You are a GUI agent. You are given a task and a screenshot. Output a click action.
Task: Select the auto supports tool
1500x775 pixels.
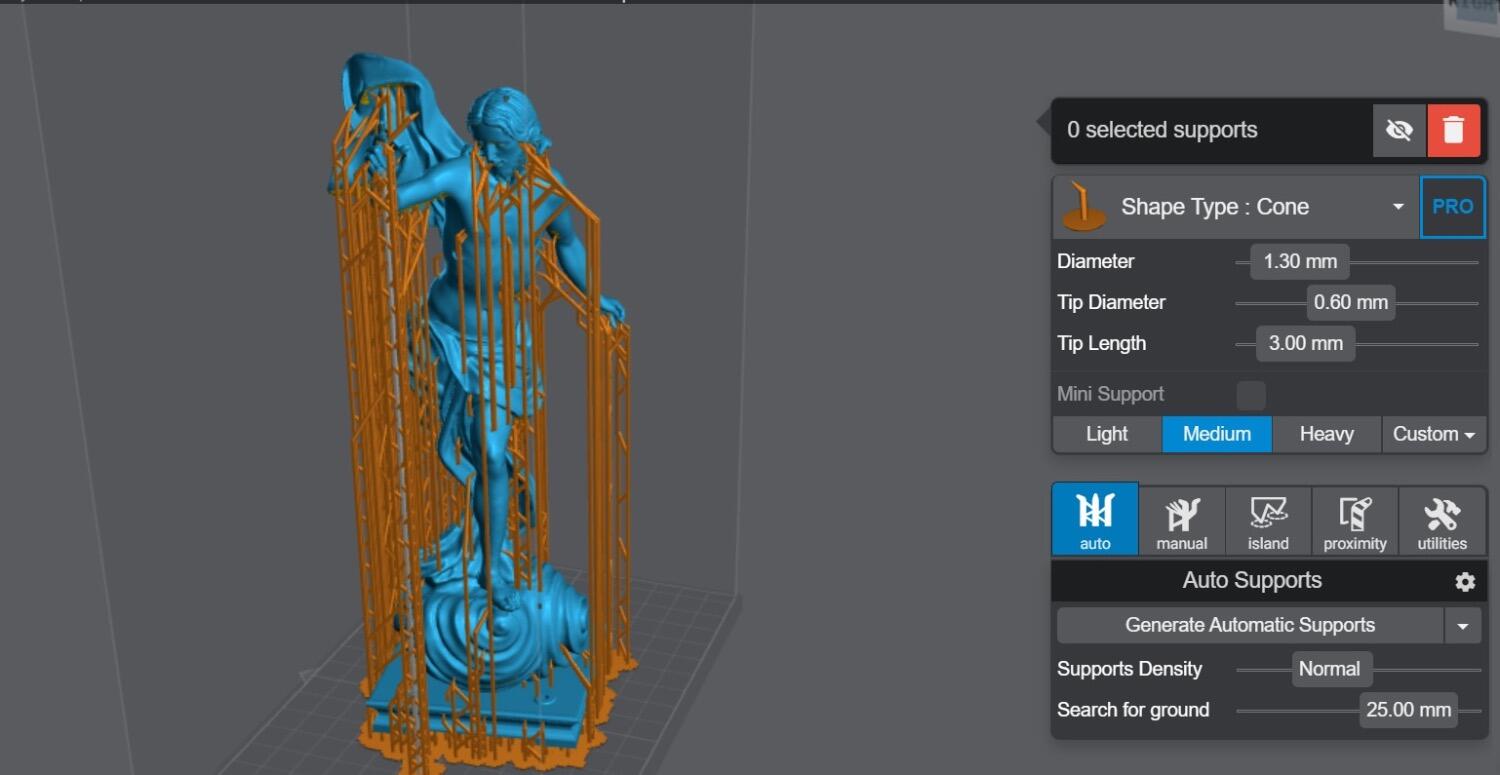click(1094, 519)
